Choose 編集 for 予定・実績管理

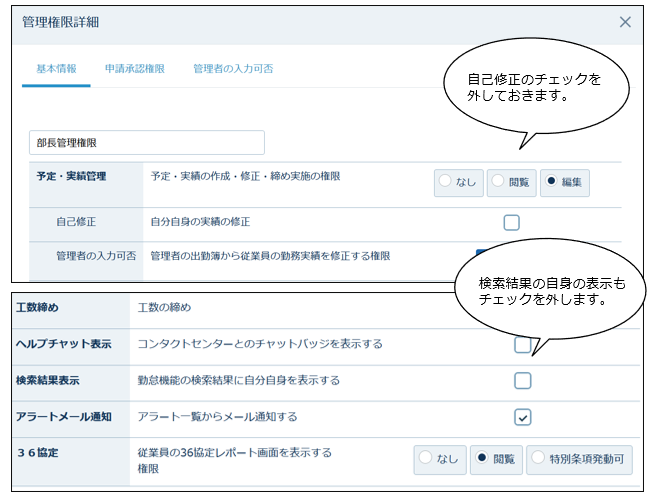[x=565, y=182]
